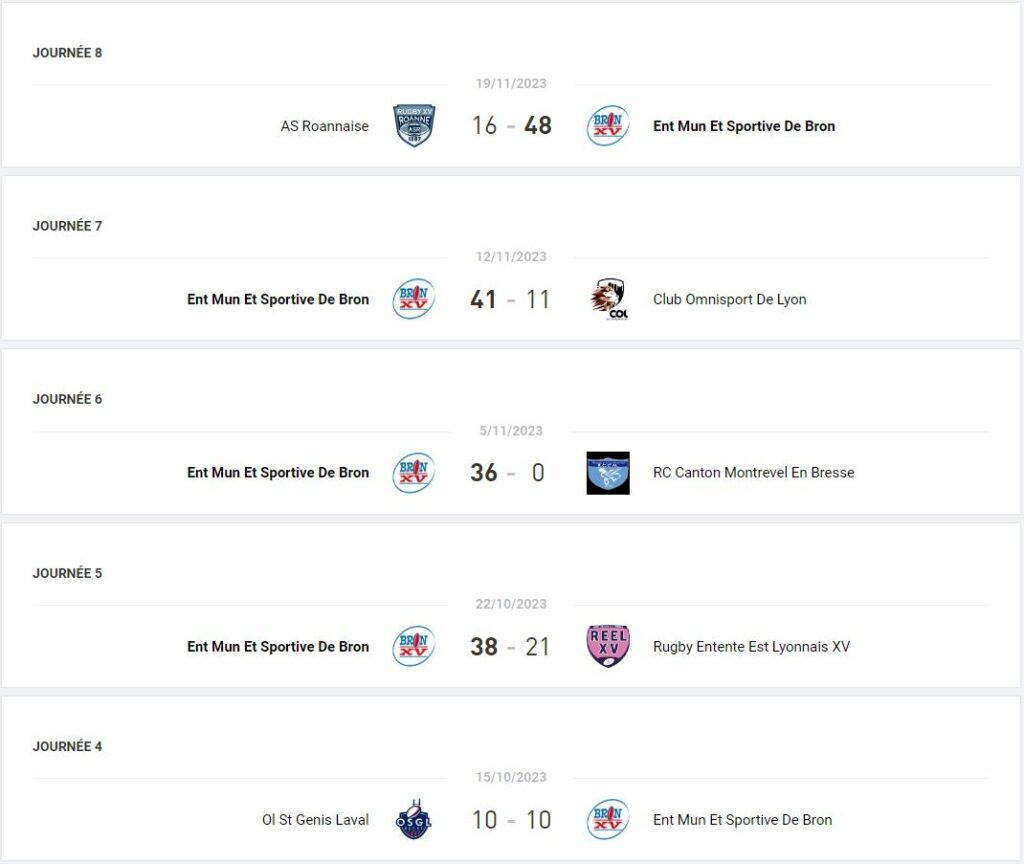1024x864 pixels.
Task: Open the AS Roannaise team name link
Action: [325, 126]
